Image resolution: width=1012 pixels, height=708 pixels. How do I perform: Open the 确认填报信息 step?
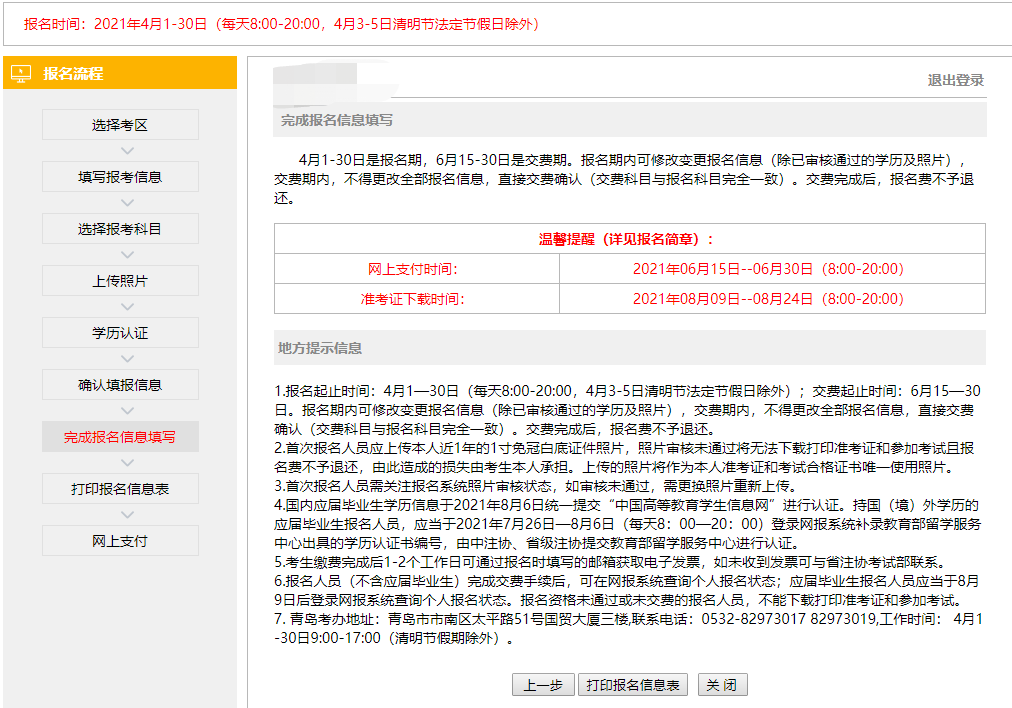120,385
